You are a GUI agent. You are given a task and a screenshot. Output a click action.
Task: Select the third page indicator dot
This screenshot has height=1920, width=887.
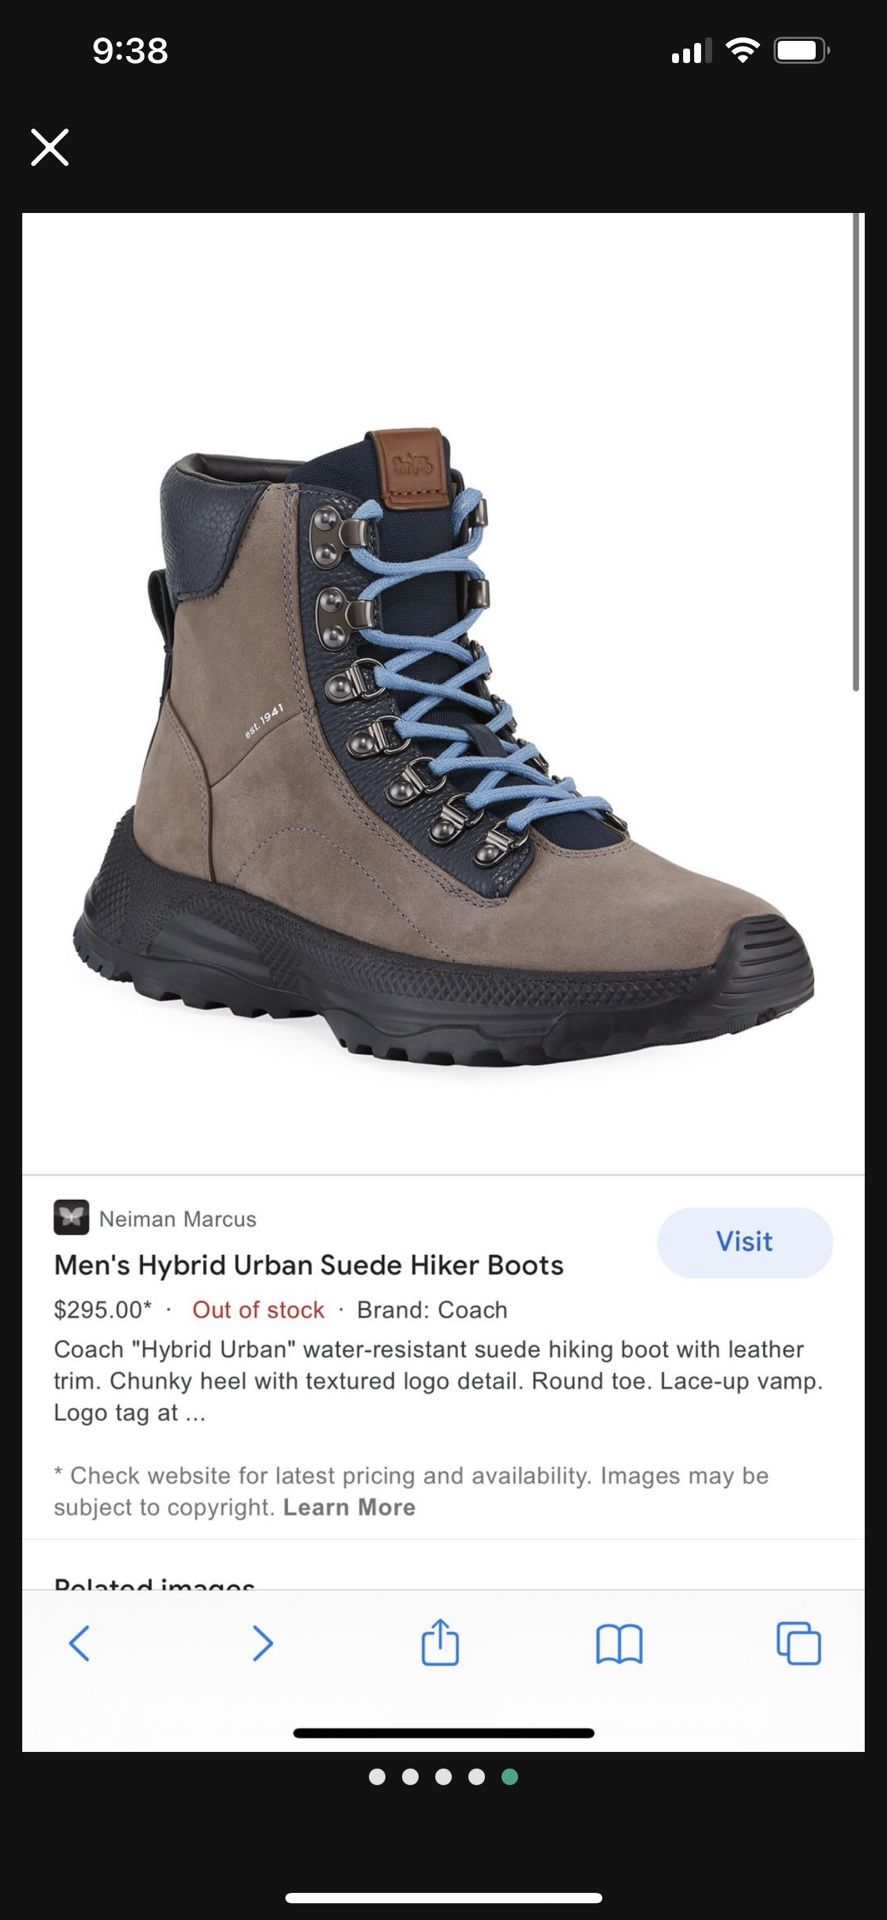(x=443, y=1777)
